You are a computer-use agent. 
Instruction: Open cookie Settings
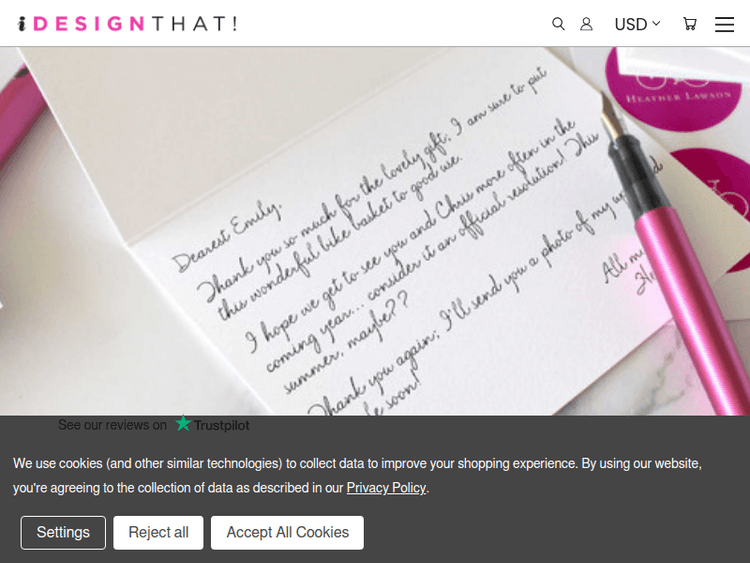(x=63, y=532)
